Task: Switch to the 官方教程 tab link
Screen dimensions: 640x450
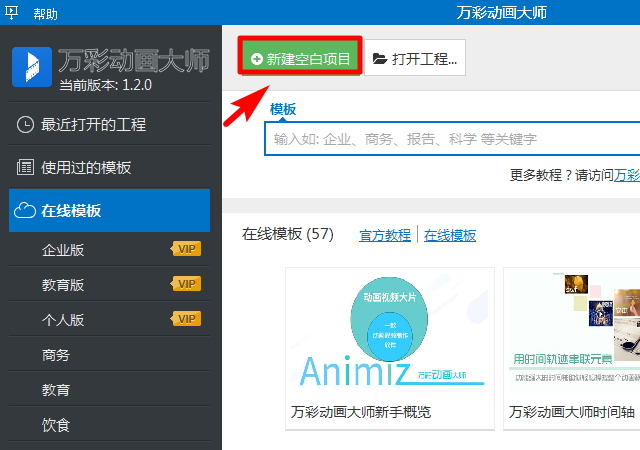Action: coord(385,235)
